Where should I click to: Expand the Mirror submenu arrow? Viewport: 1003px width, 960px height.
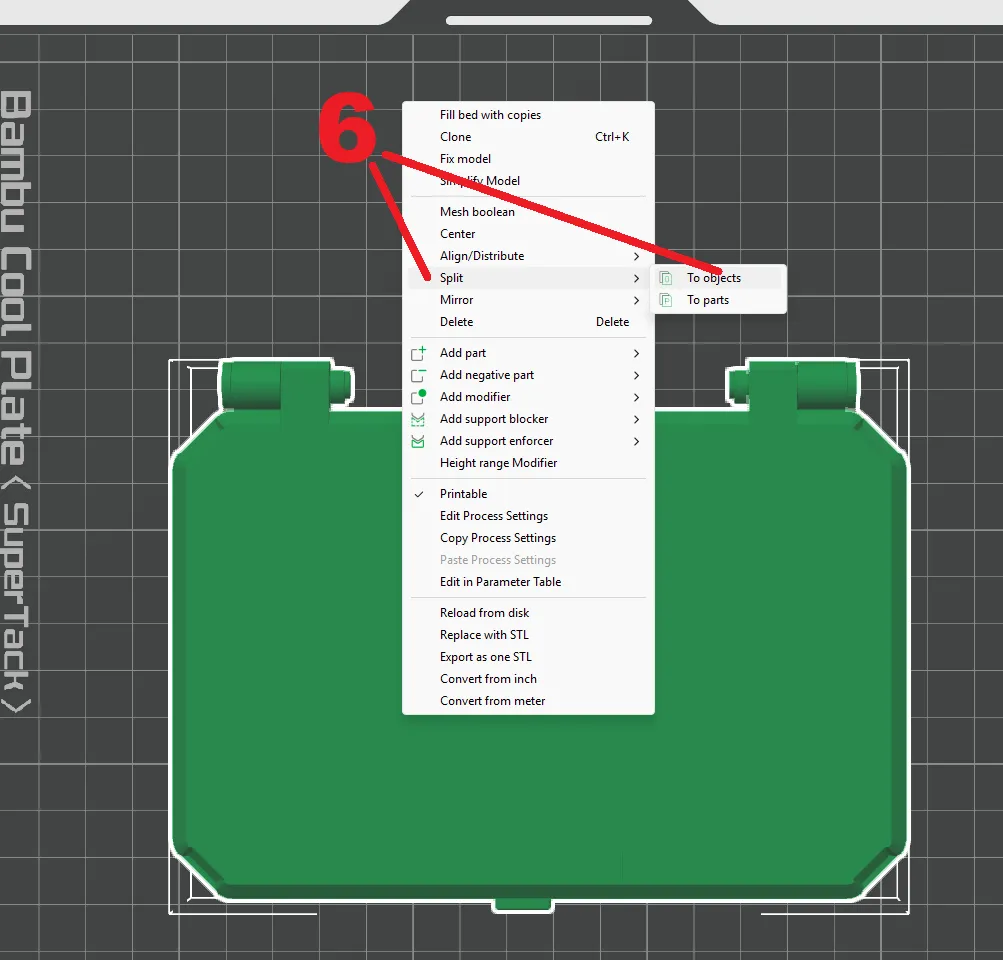636,301
